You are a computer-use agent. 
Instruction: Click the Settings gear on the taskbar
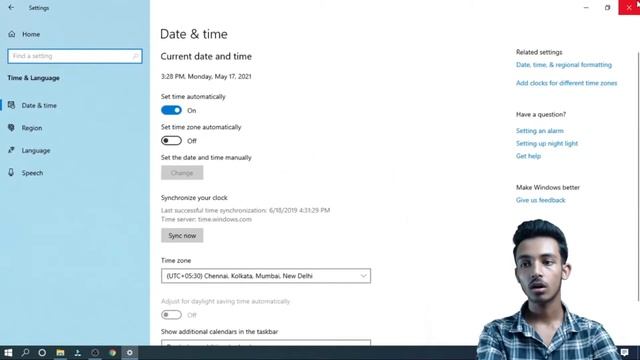129,353
